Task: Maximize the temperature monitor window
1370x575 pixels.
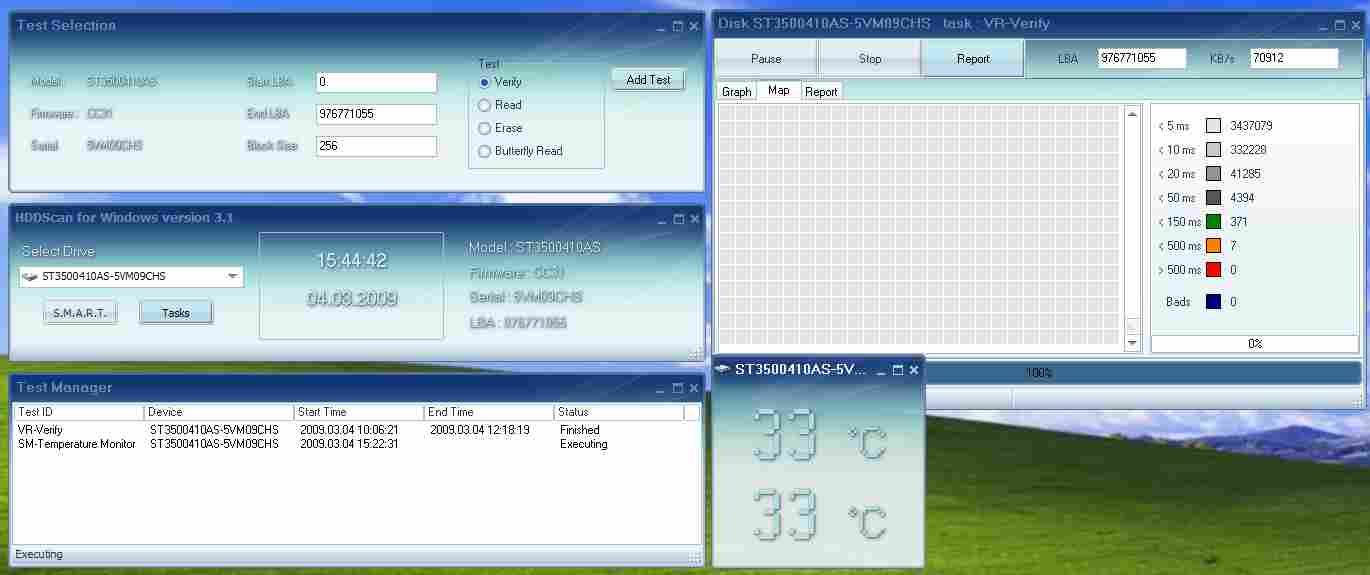Action: coord(898,370)
